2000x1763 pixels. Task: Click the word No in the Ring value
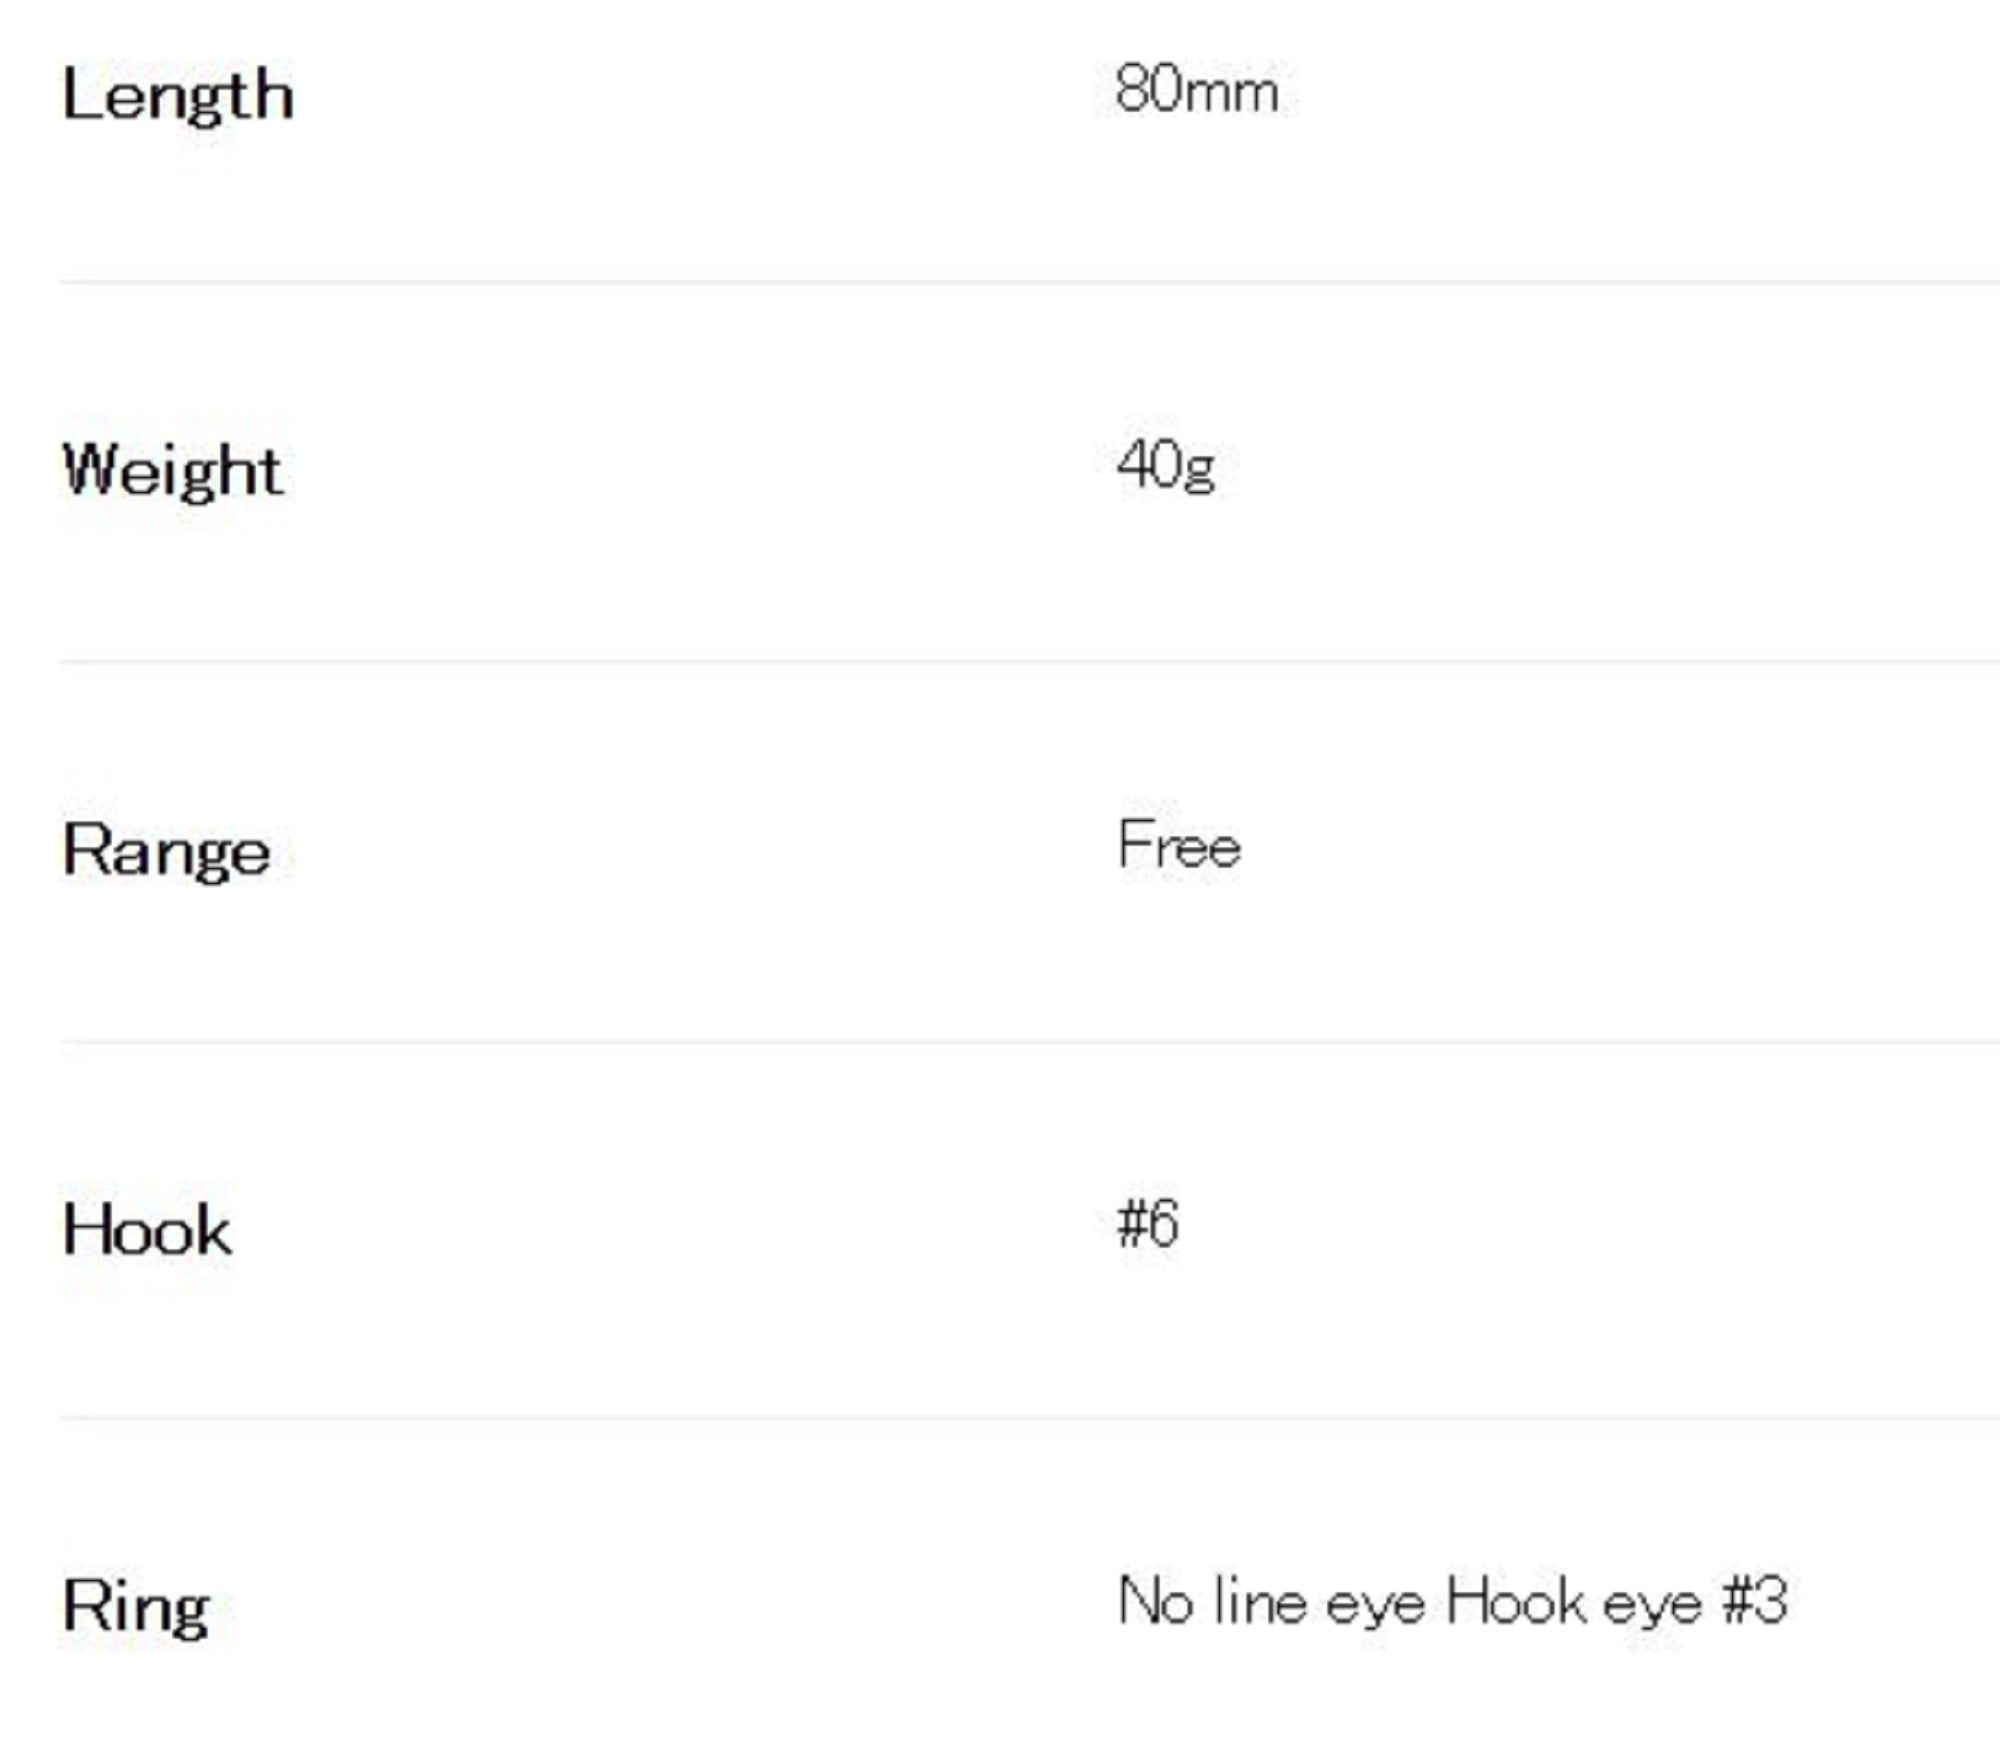[x=1155, y=1601]
